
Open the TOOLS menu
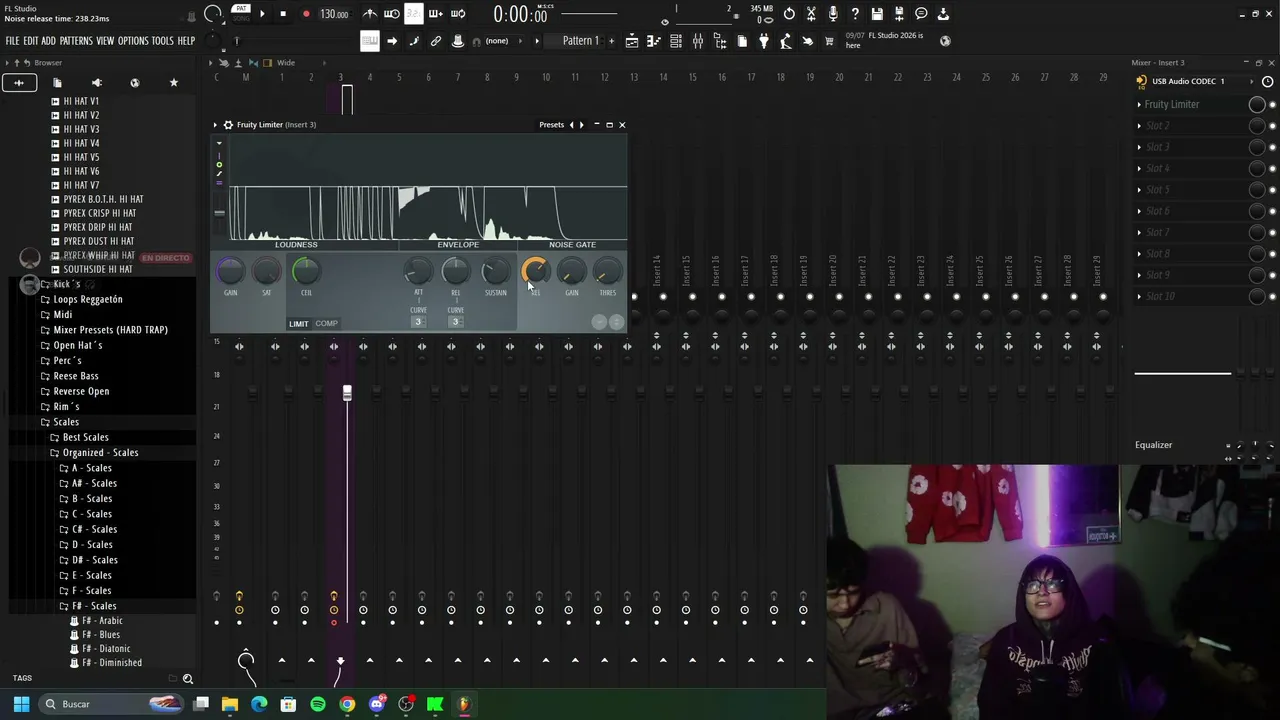coord(163,41)
